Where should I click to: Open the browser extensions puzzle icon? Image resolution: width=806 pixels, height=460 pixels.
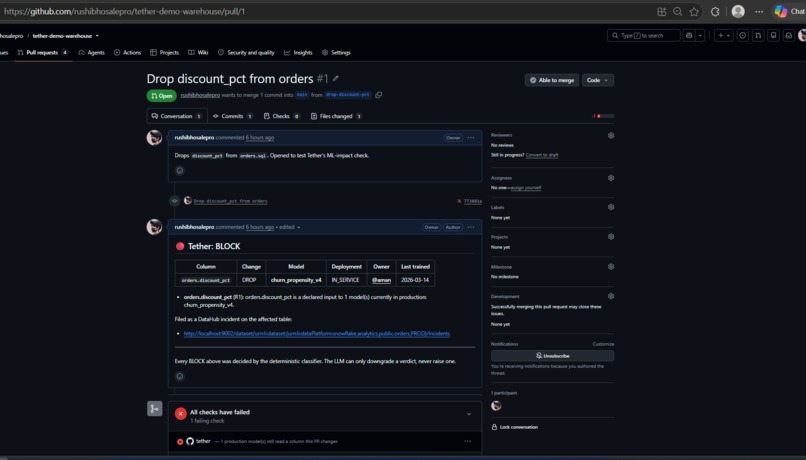point(715,11)
